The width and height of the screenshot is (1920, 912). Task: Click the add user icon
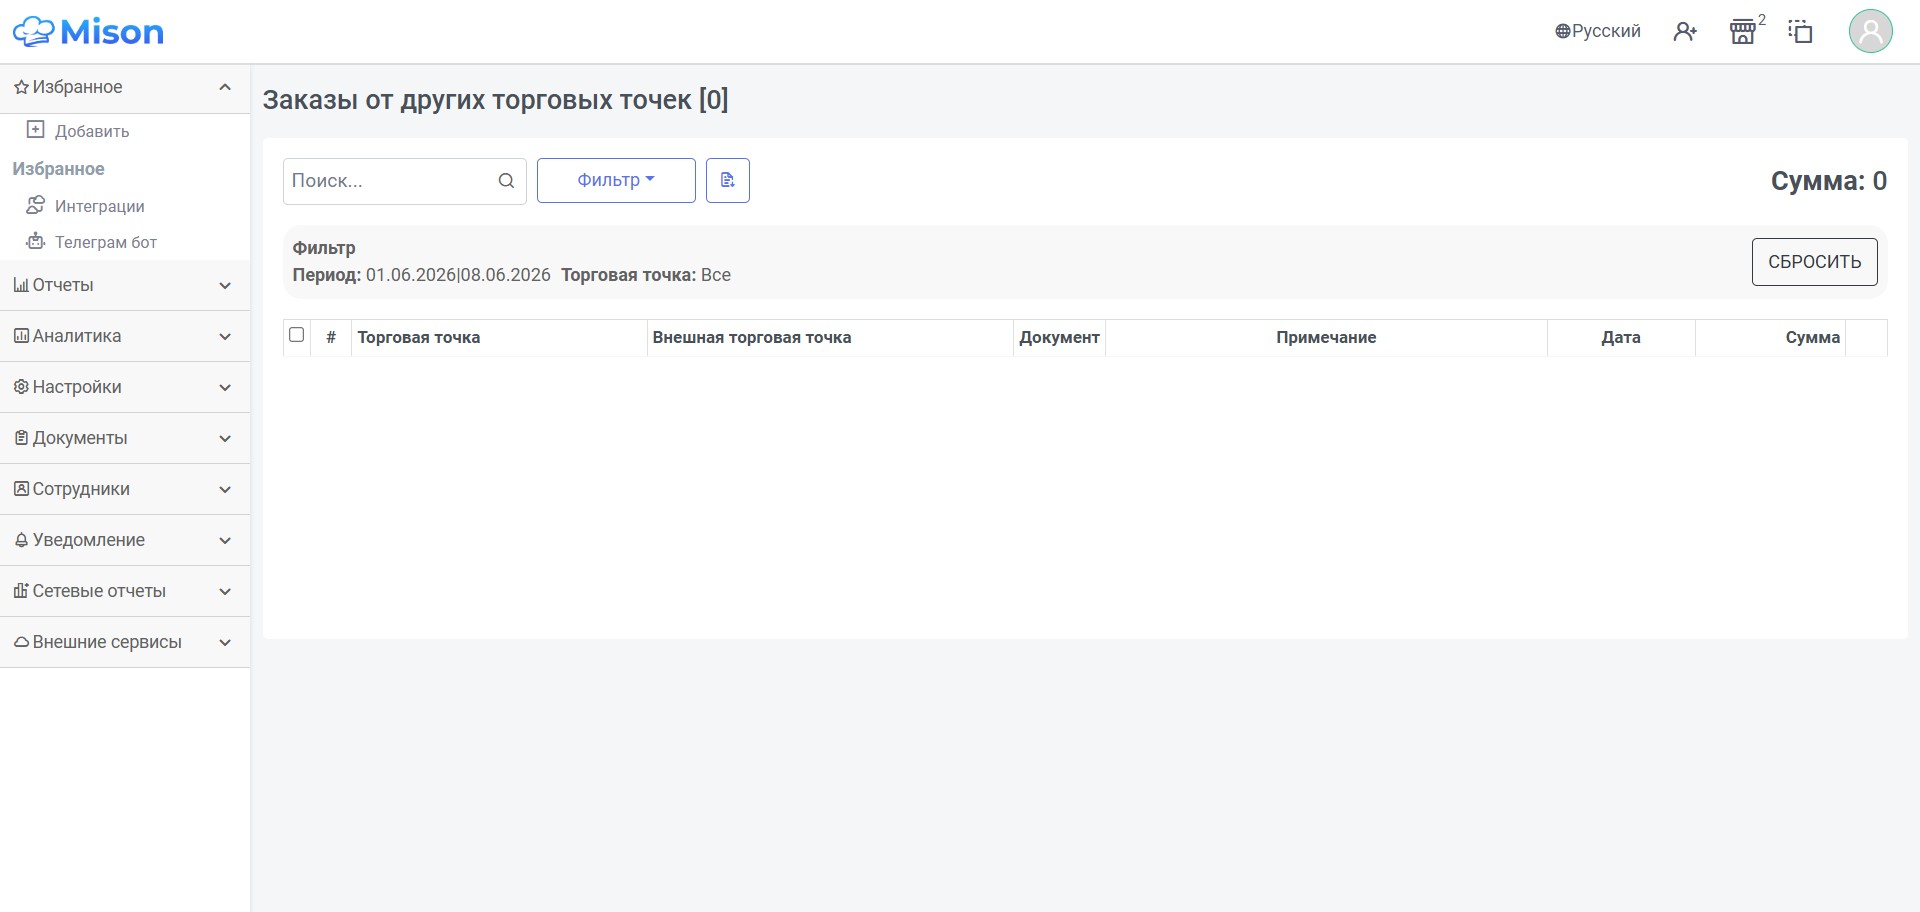point(1685,32)
